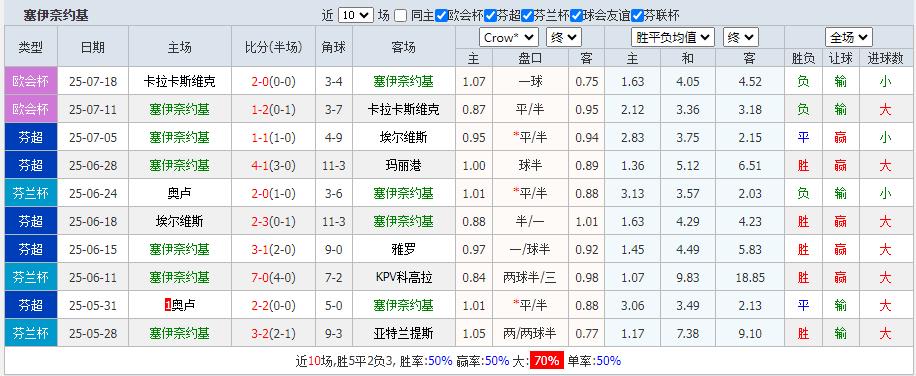
Task: Select handicap 两球半/三 in KPV科高拉 row
Action: point(530,277)
